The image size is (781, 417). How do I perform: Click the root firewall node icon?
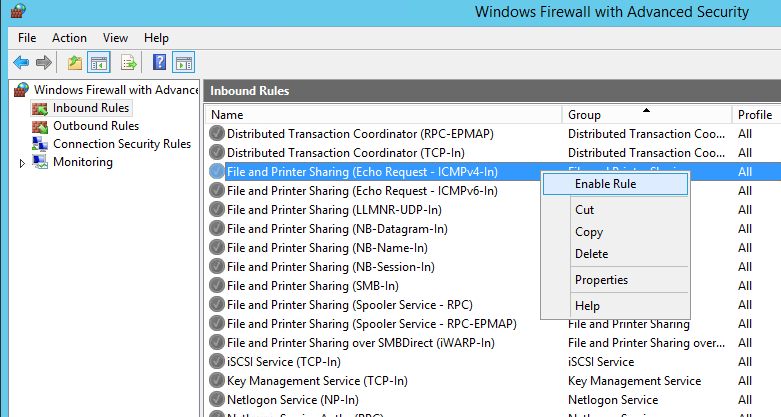click(21, 90)
